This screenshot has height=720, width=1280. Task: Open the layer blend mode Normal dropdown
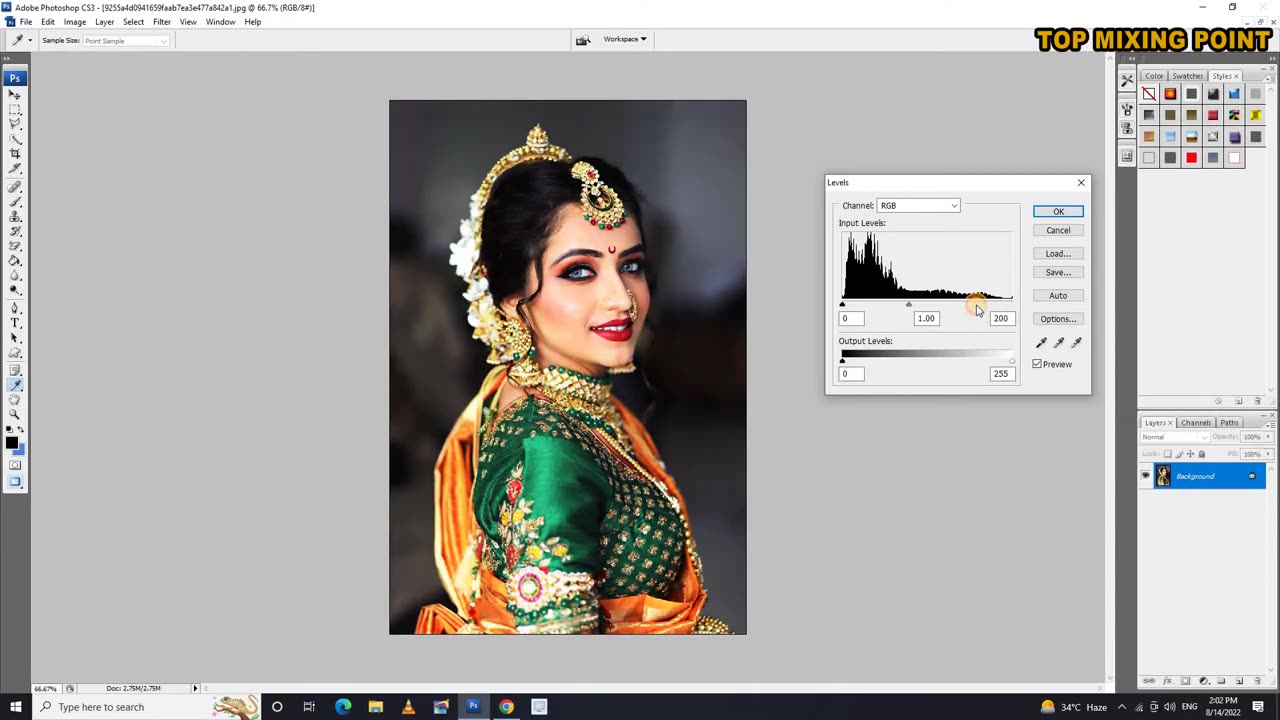[x=1175, y=437]
